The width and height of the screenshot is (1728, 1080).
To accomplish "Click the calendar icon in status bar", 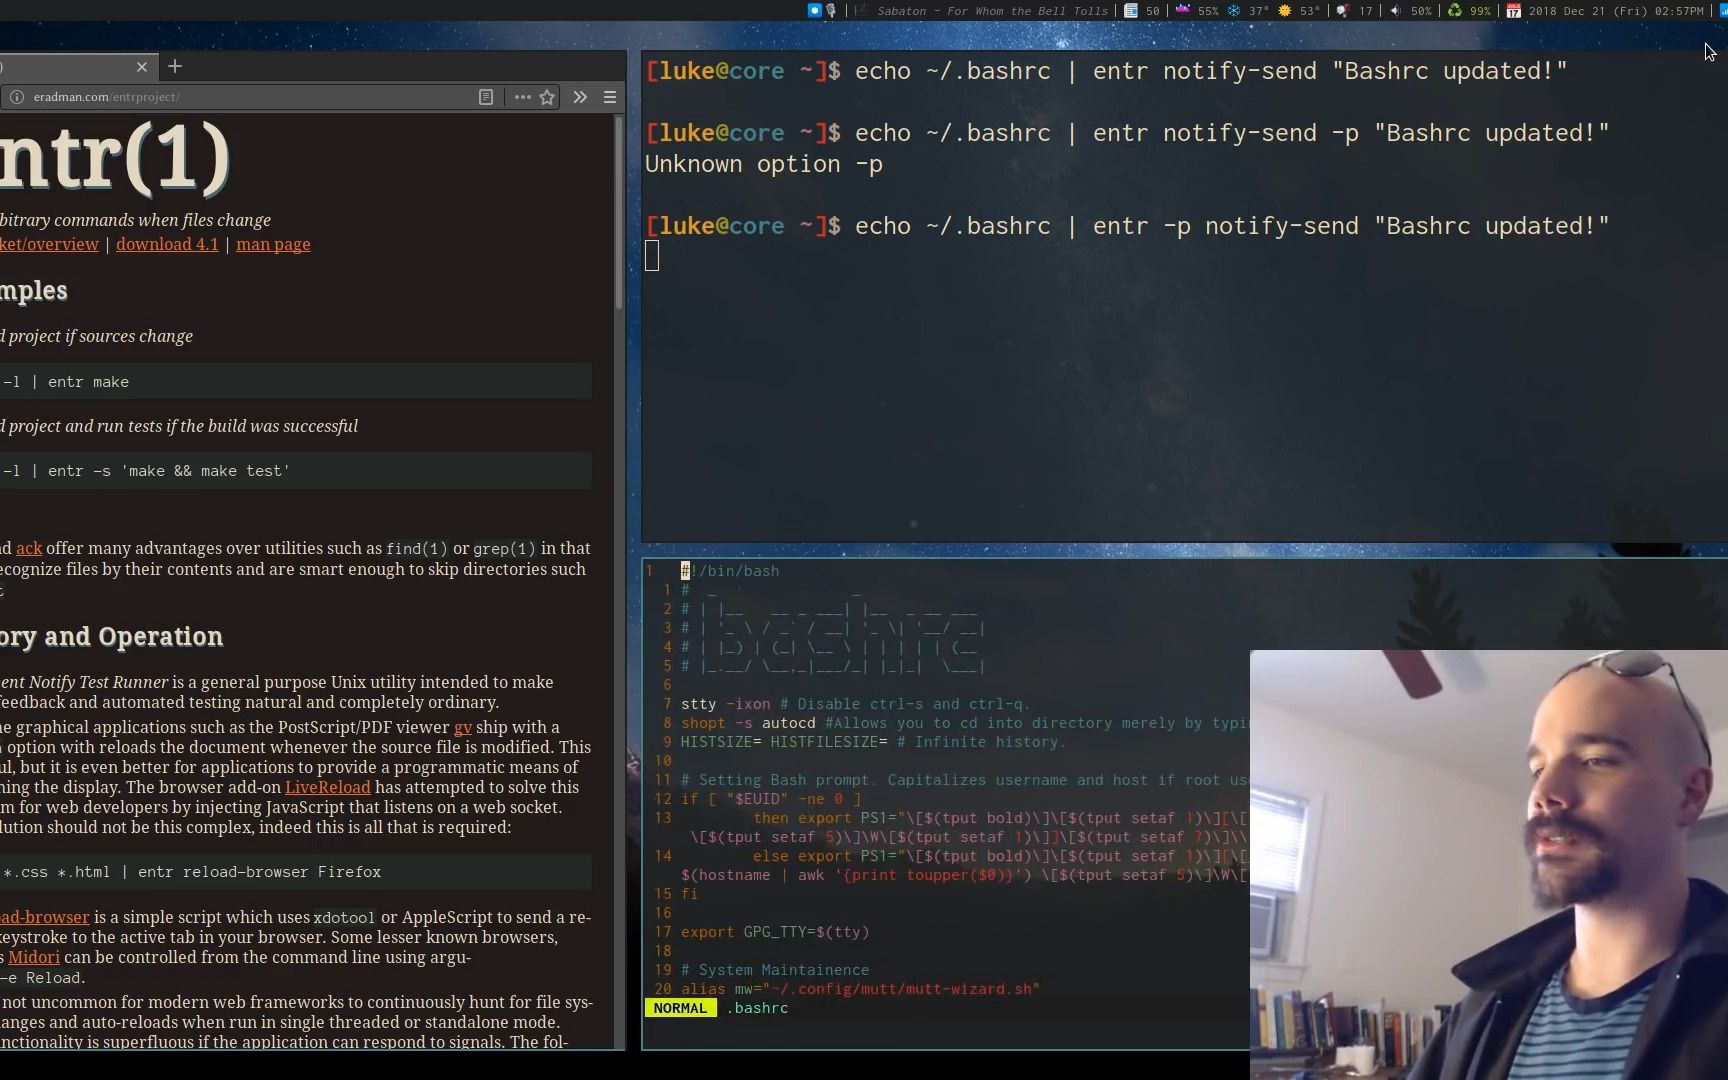I will click(x=1514, y=11).
